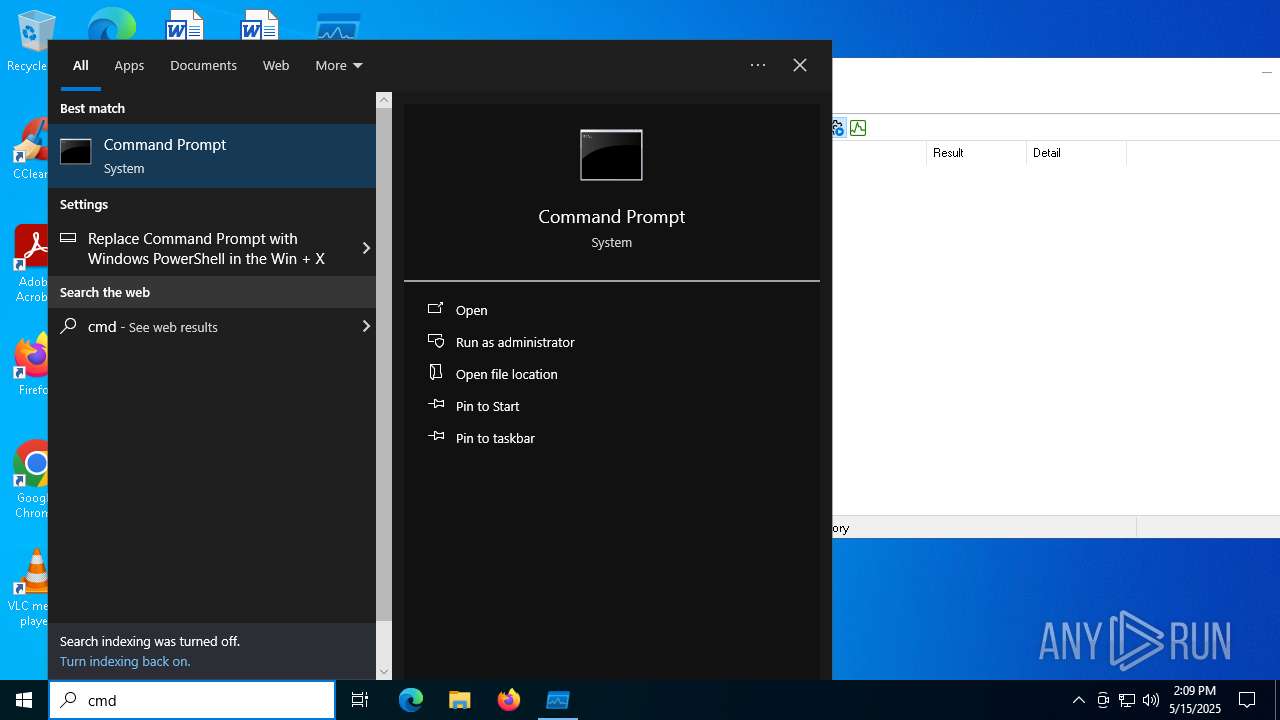Click green graph toolbar icon in background window

[858, 128]
